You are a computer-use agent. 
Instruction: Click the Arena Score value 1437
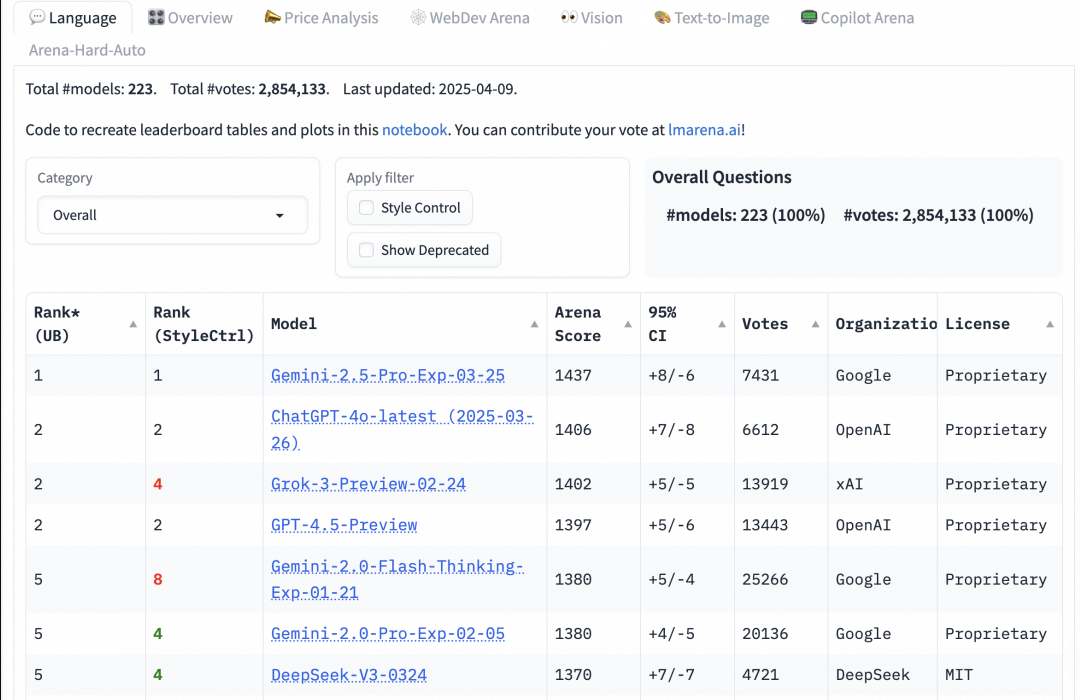[x=573, y=375]
